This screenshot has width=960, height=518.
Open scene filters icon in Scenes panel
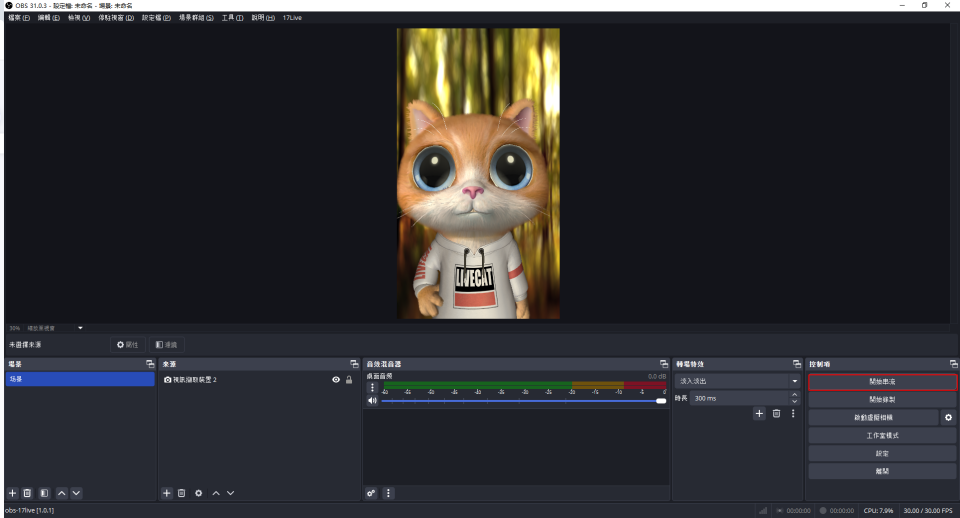coord(44,493)
